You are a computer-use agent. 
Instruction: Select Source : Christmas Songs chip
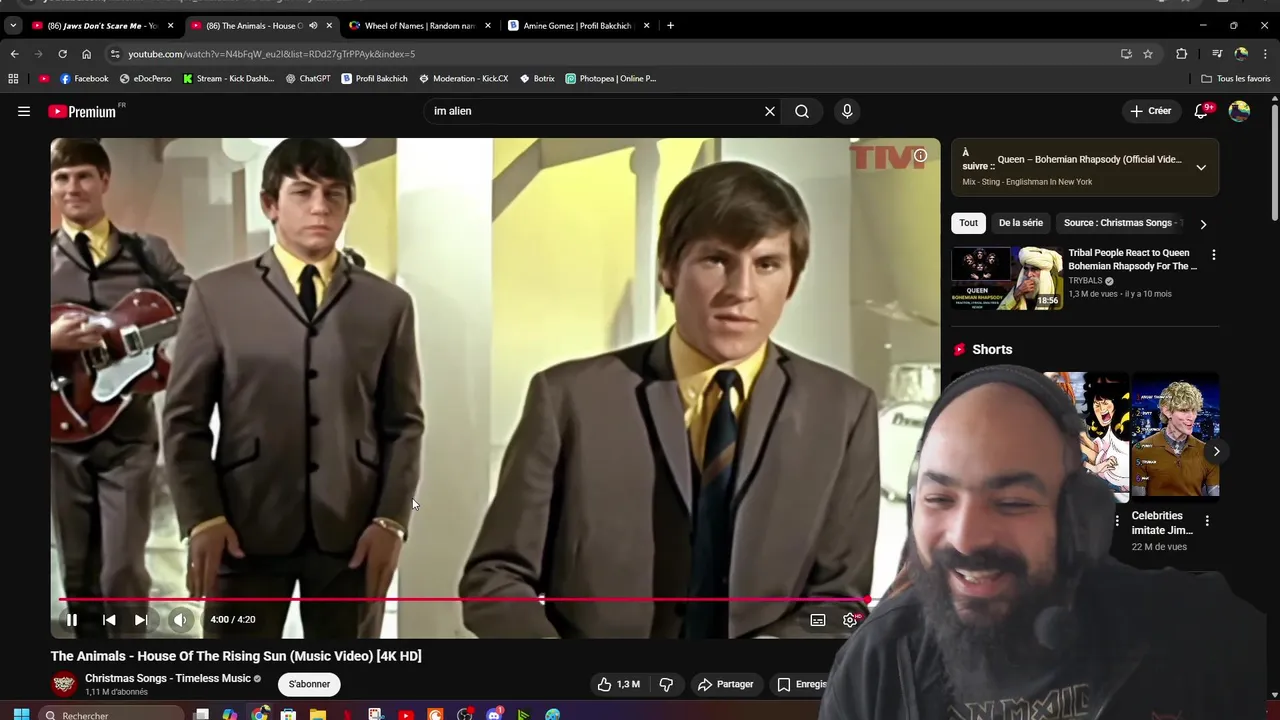1119,223
